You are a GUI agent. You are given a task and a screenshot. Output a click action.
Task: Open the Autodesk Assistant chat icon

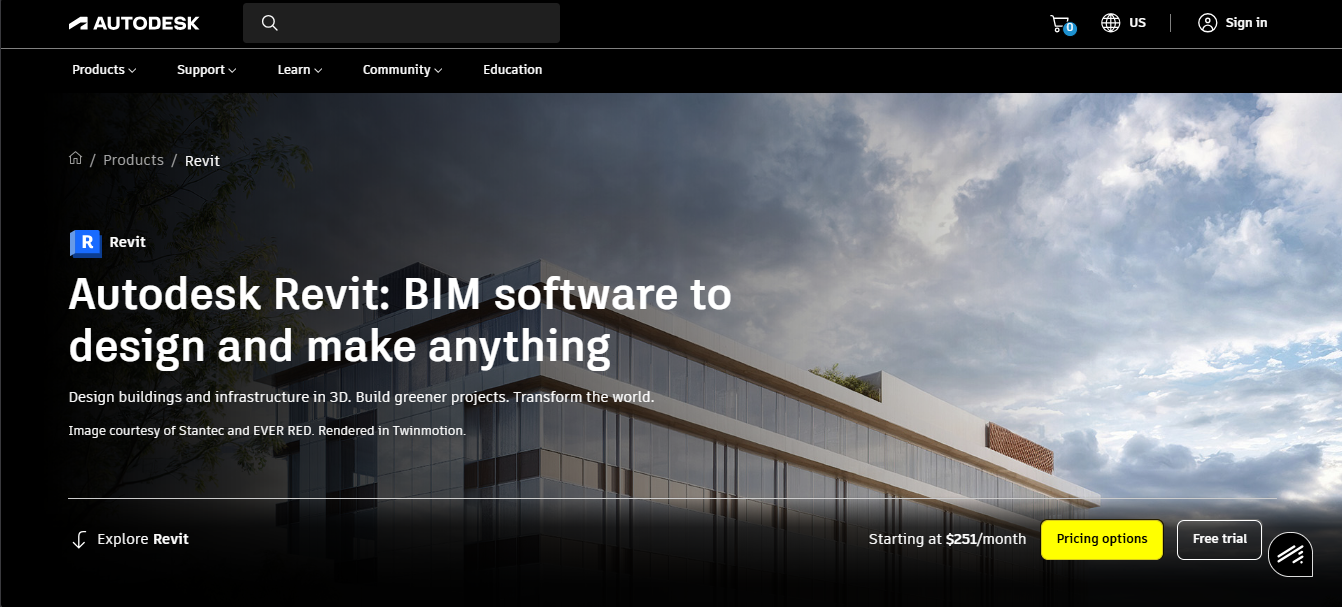tap(1290, 555)
